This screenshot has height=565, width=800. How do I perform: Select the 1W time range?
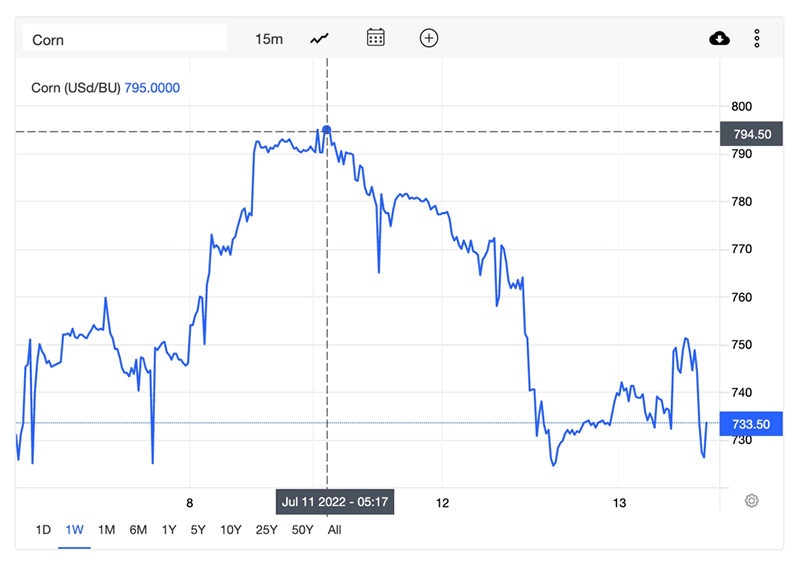pos(74,530)
